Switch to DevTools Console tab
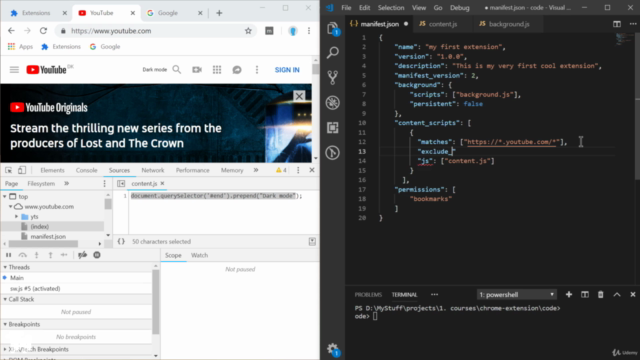 click(x=87, y=170)
